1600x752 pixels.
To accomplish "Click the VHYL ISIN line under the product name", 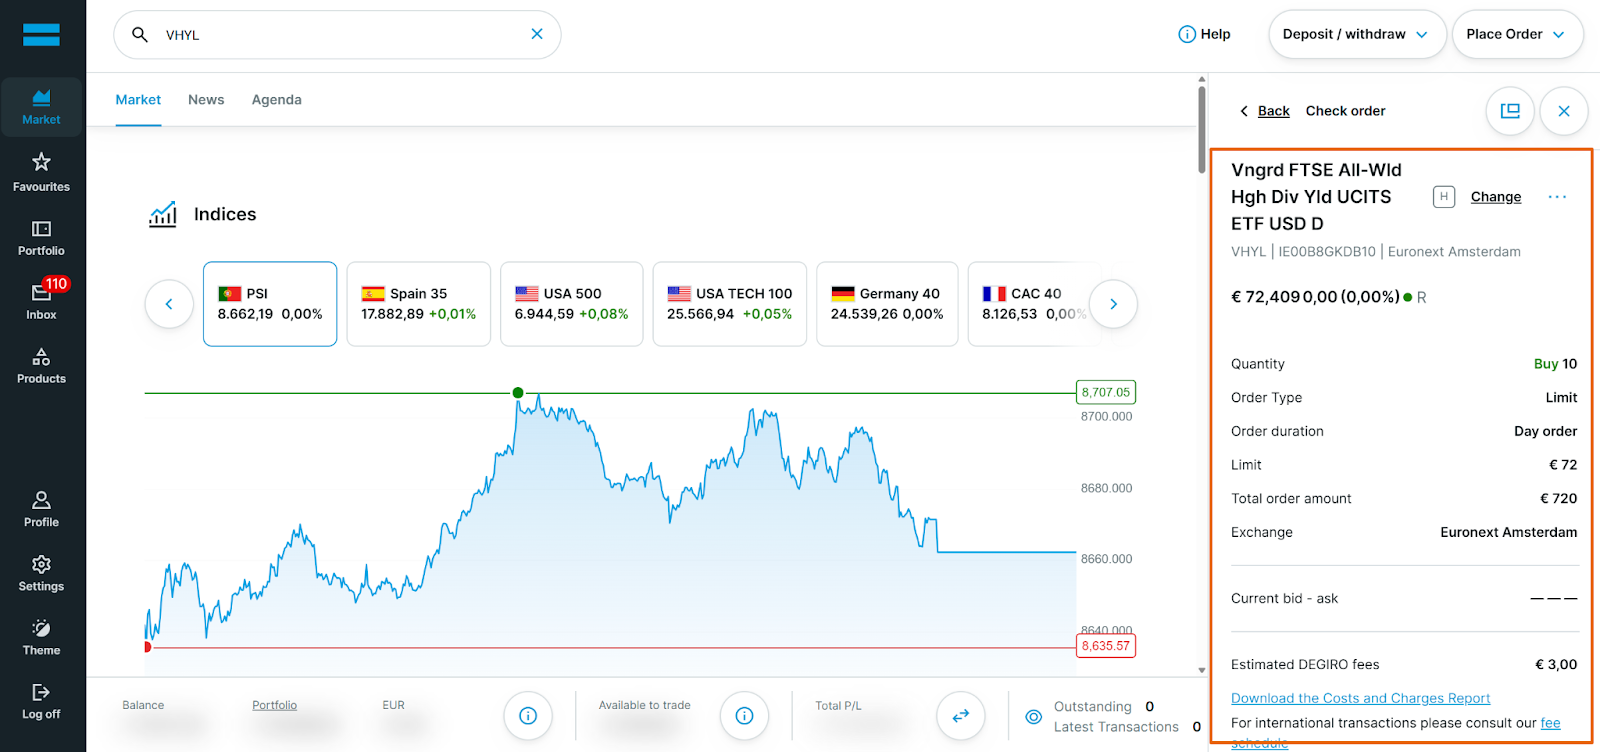I will pos(1375,252).
